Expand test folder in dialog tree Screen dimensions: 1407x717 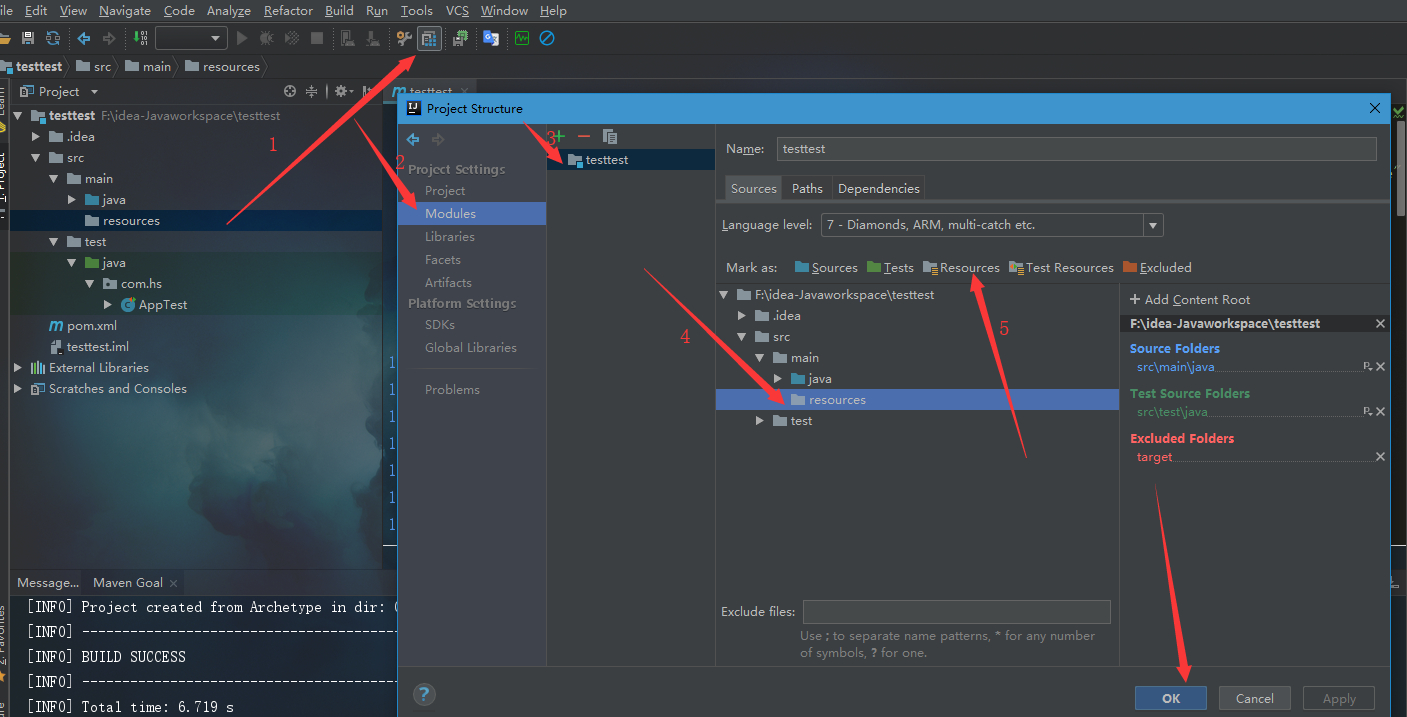[x=760, y=421]
